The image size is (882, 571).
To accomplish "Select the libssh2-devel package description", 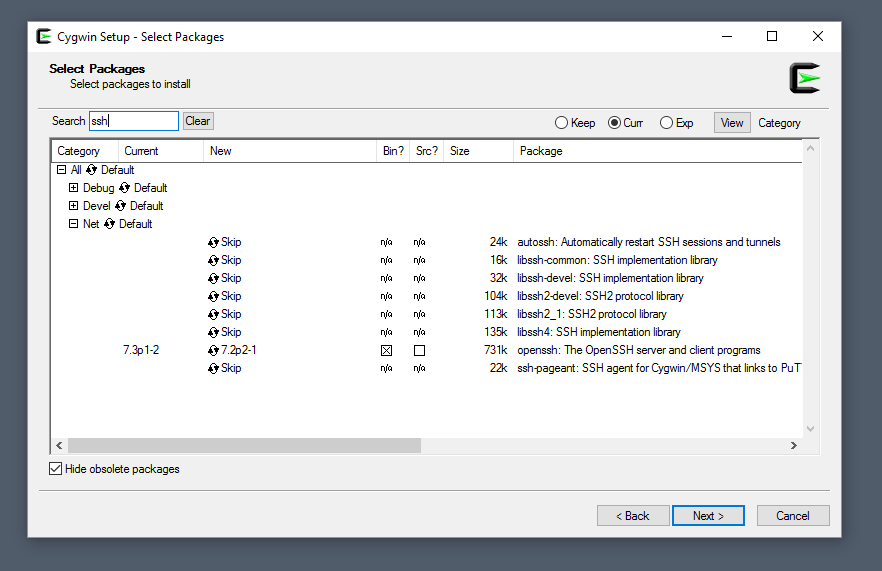I will (x=600, y=296).
